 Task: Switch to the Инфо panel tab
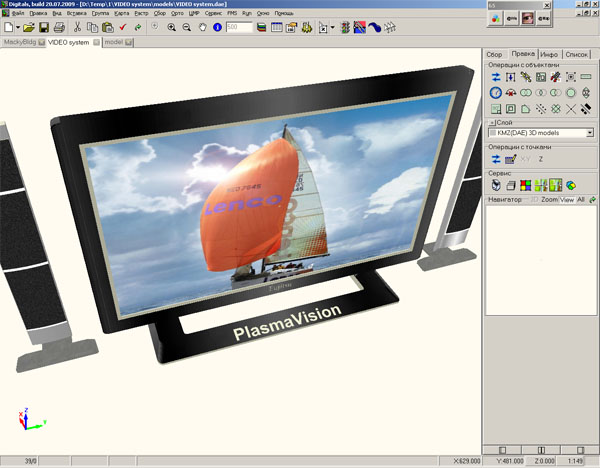(x=549, y=54)
